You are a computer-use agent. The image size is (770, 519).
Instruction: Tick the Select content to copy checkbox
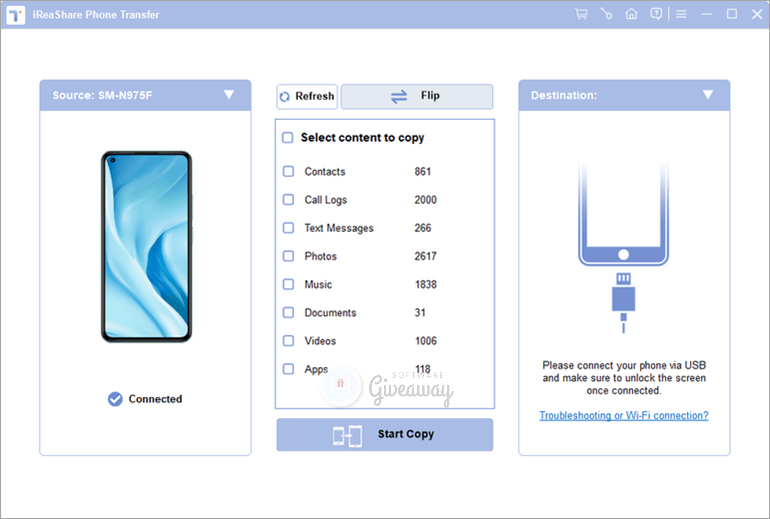click(288, 137)
